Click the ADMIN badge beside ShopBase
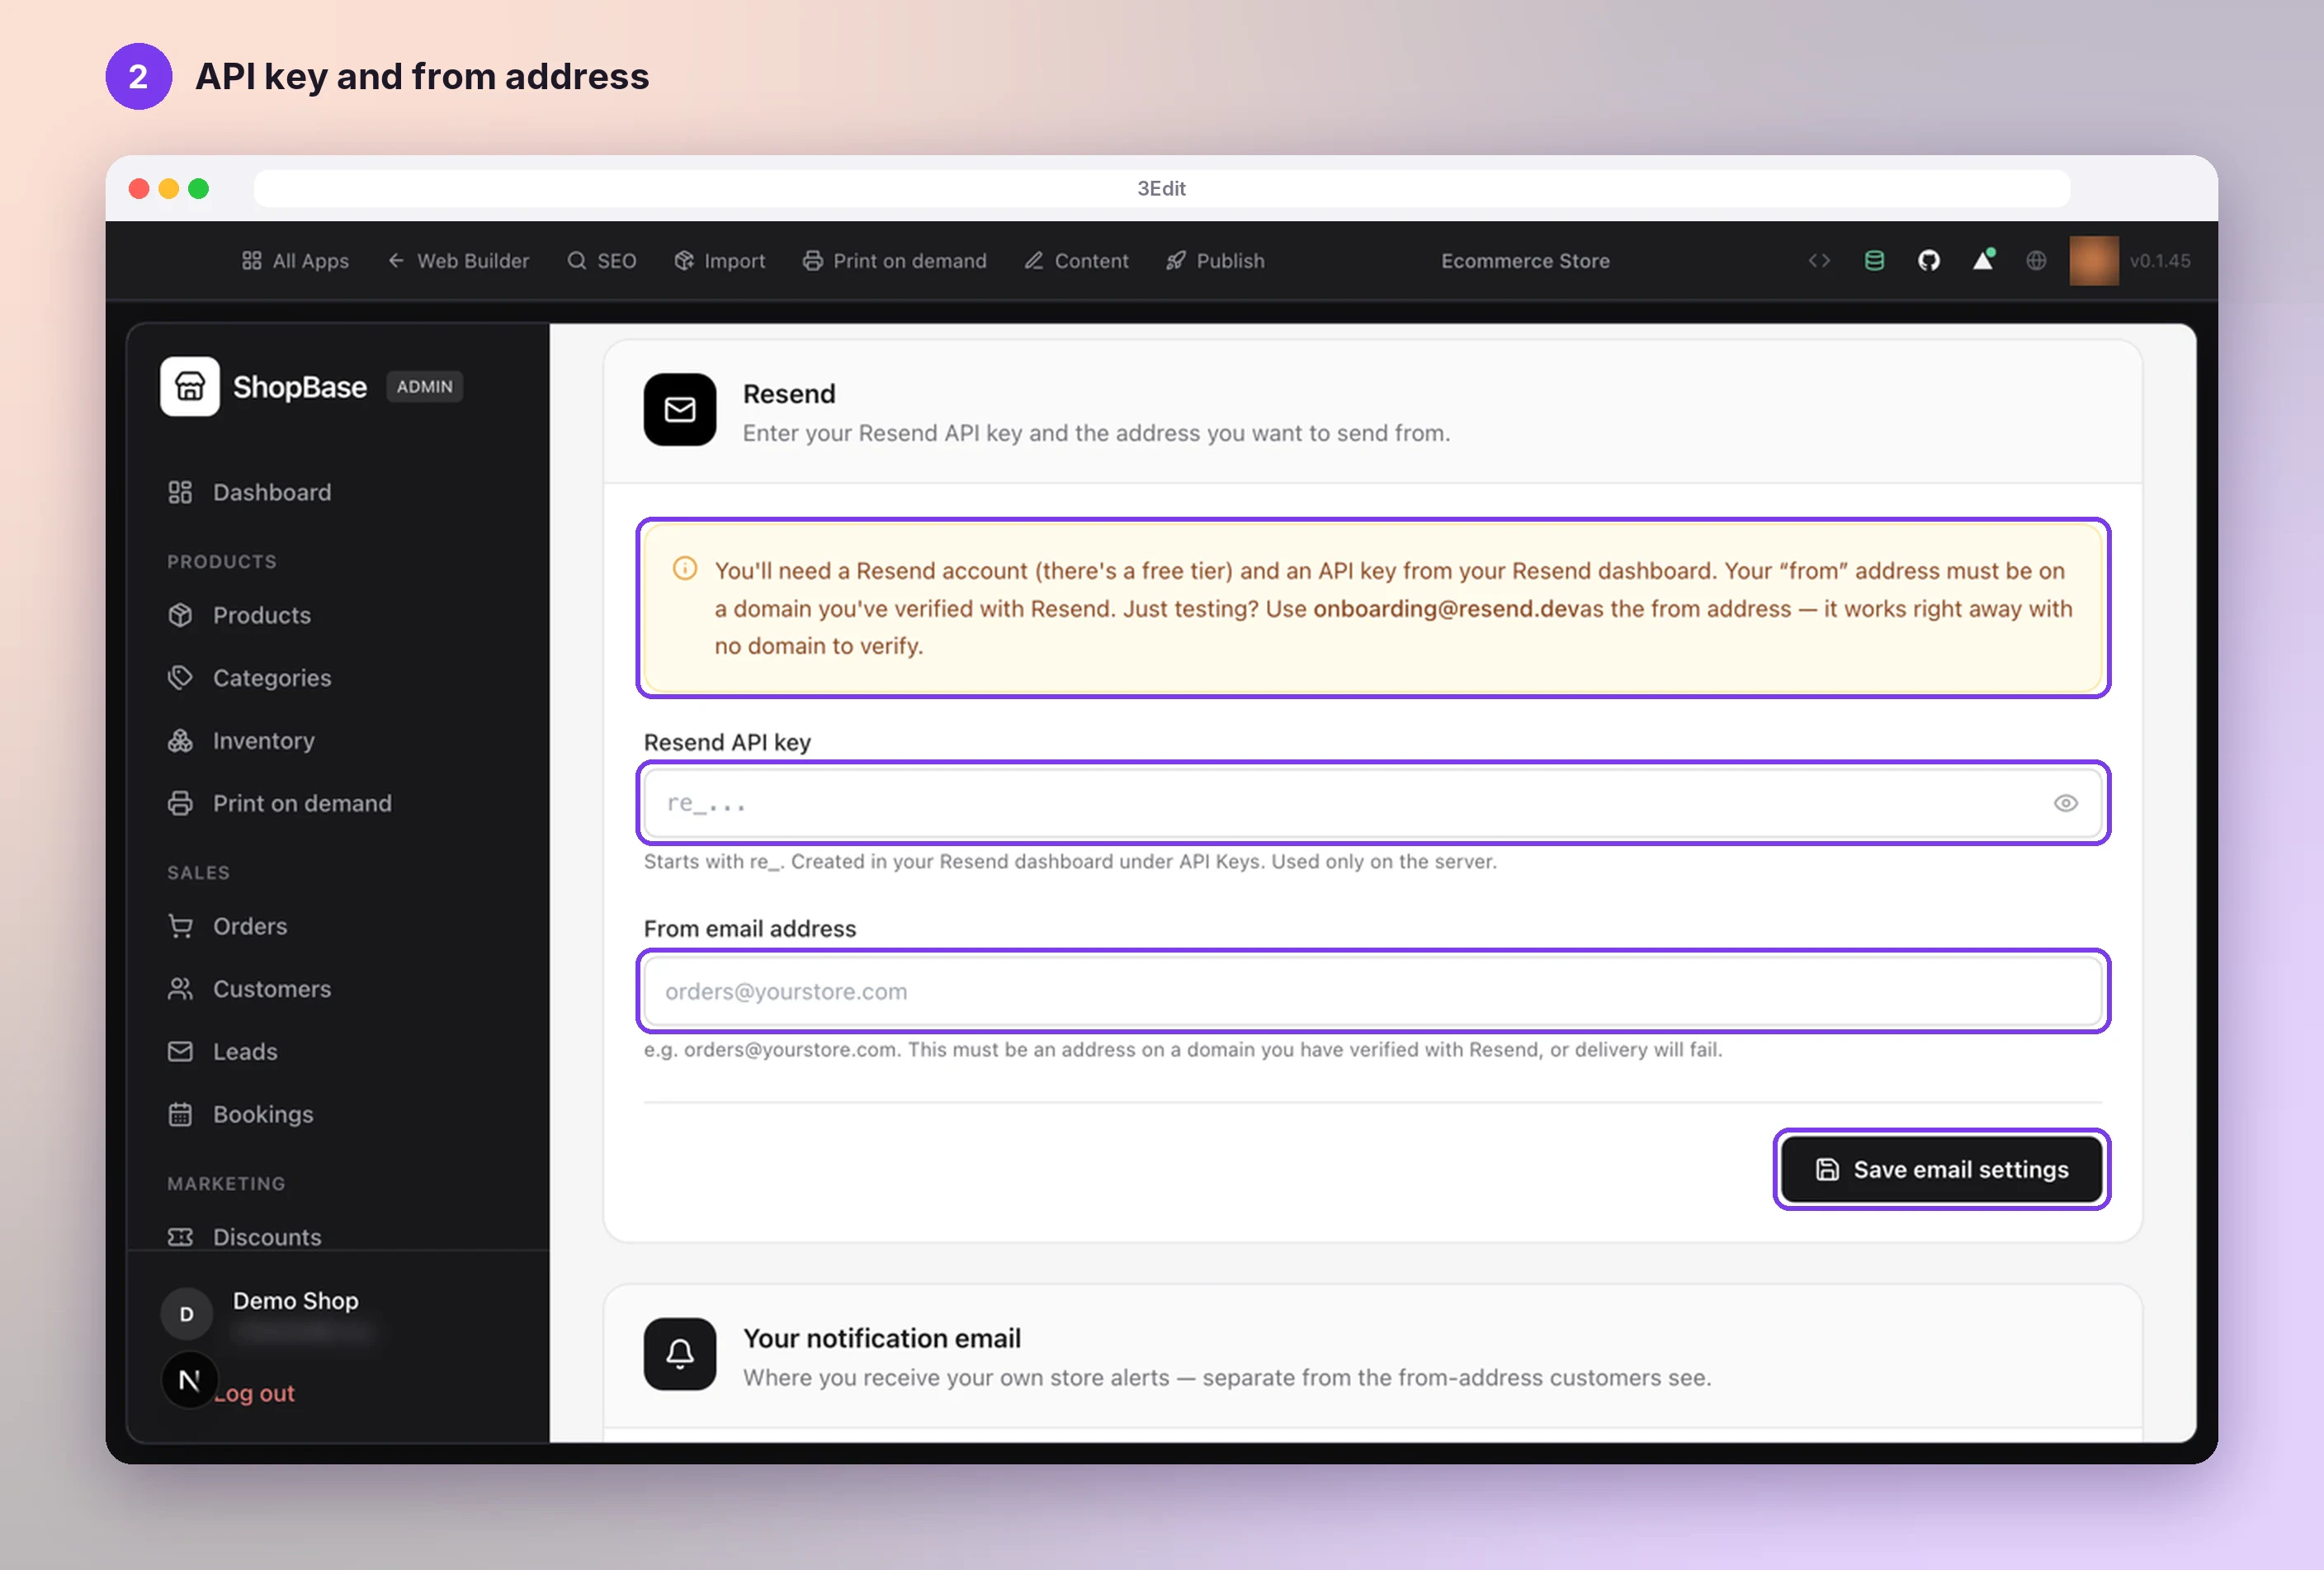The height and width of the screenshot is (1570, 2324). point(424,387)
